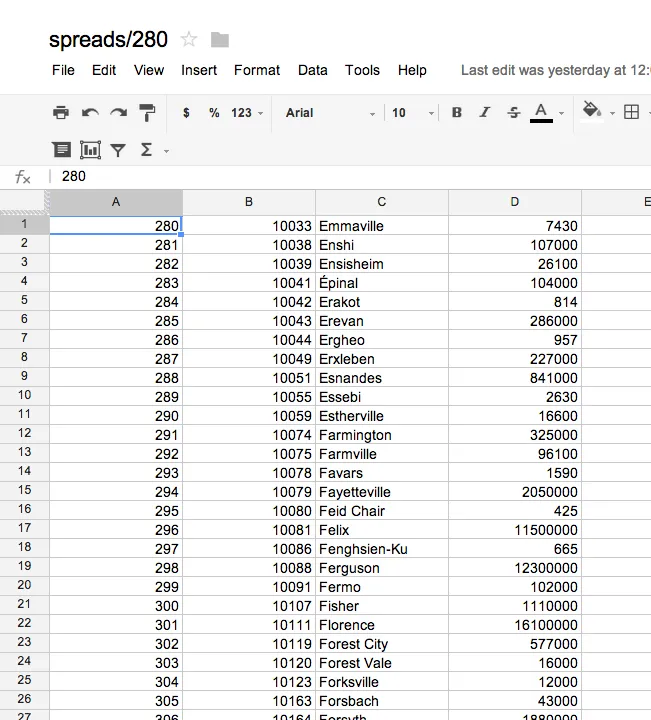Star the spreads/280 document

189,39
